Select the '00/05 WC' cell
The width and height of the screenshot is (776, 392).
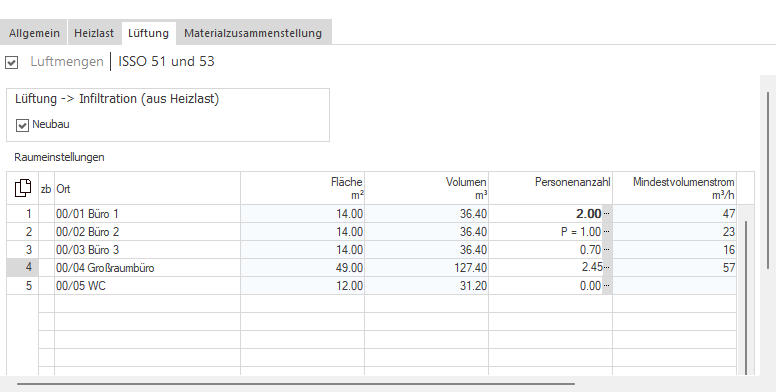(147, 286)
